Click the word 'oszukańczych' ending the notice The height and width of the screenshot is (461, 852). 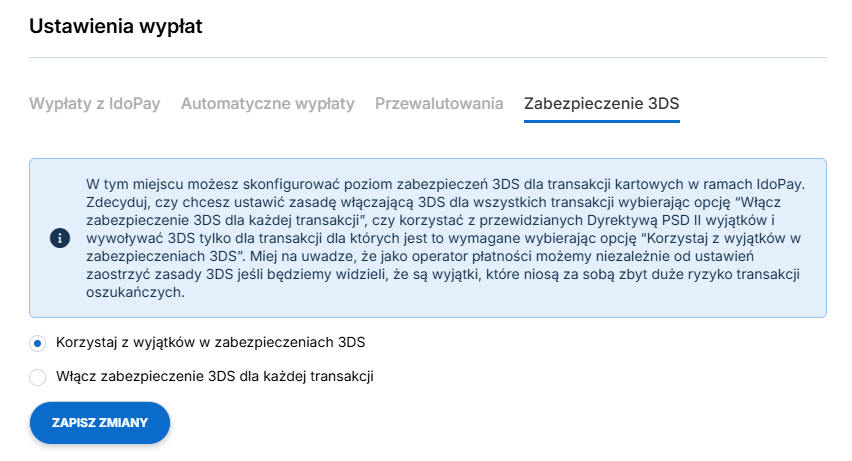tap(135, 292)
